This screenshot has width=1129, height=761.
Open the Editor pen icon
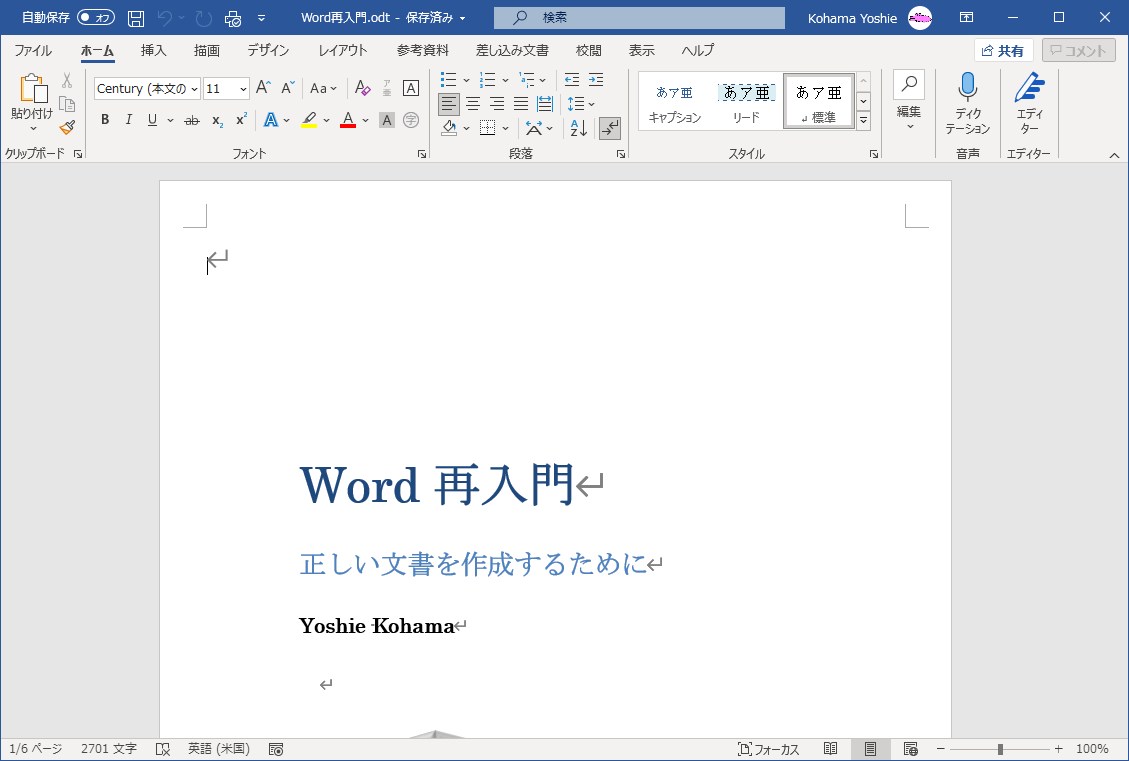pyautogui.click(x=1028, y=104)
